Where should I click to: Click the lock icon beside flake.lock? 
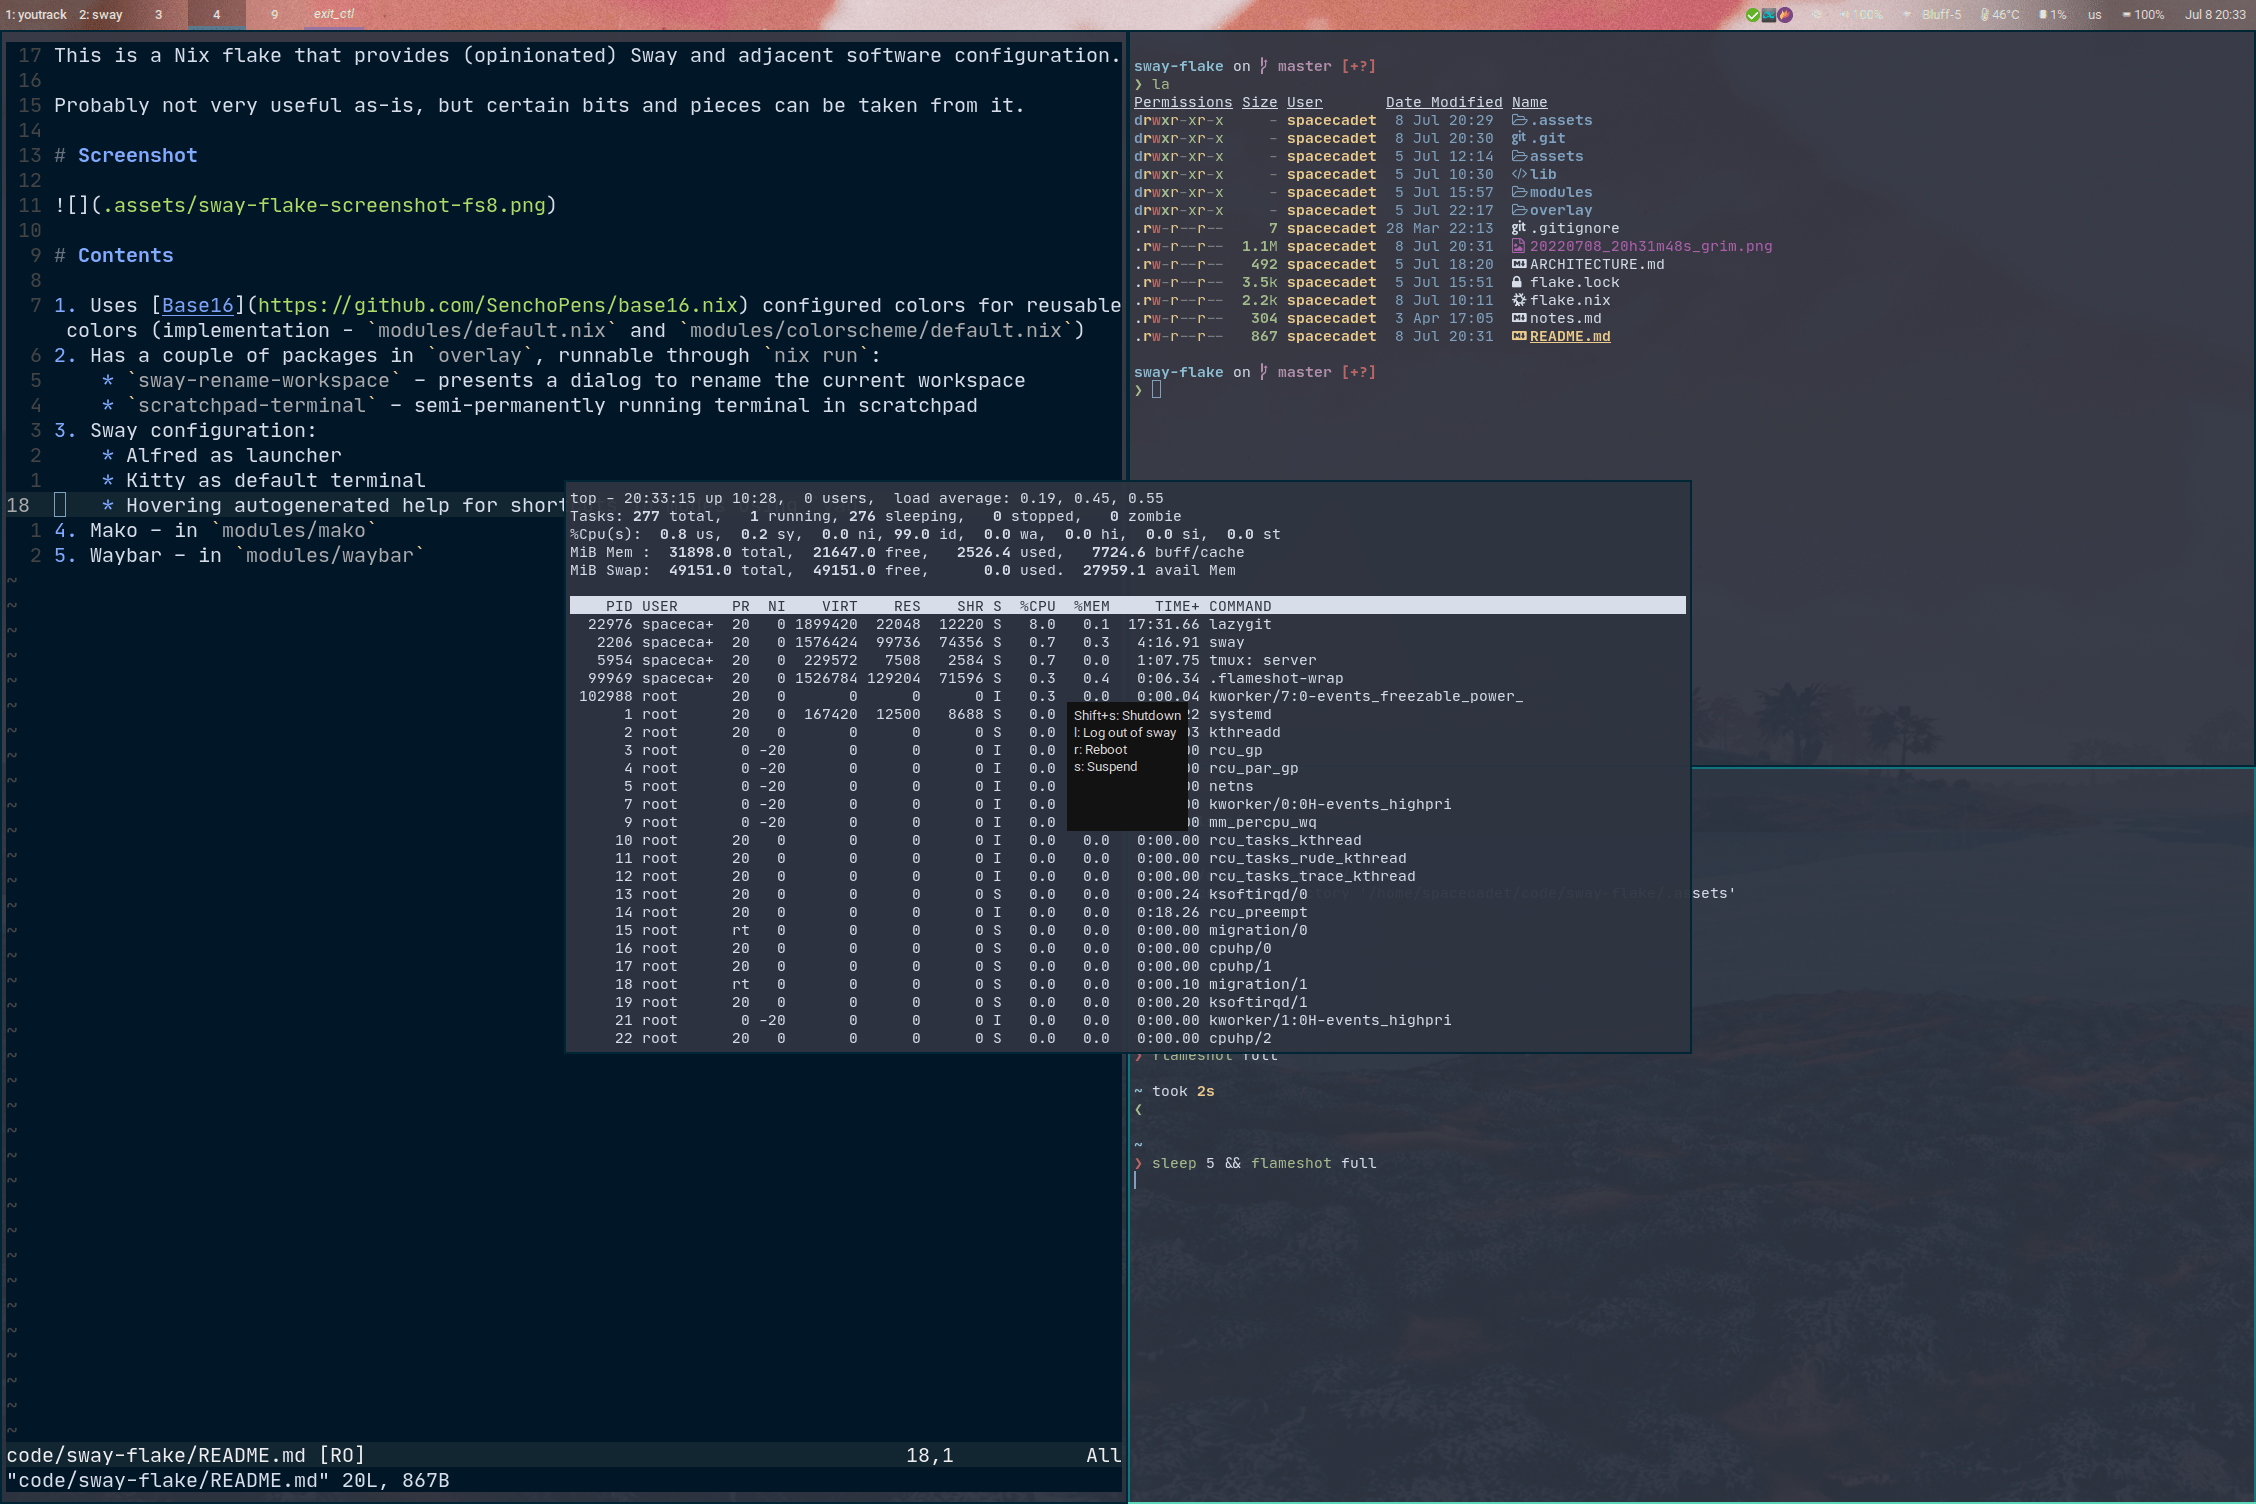[1517, 282]
